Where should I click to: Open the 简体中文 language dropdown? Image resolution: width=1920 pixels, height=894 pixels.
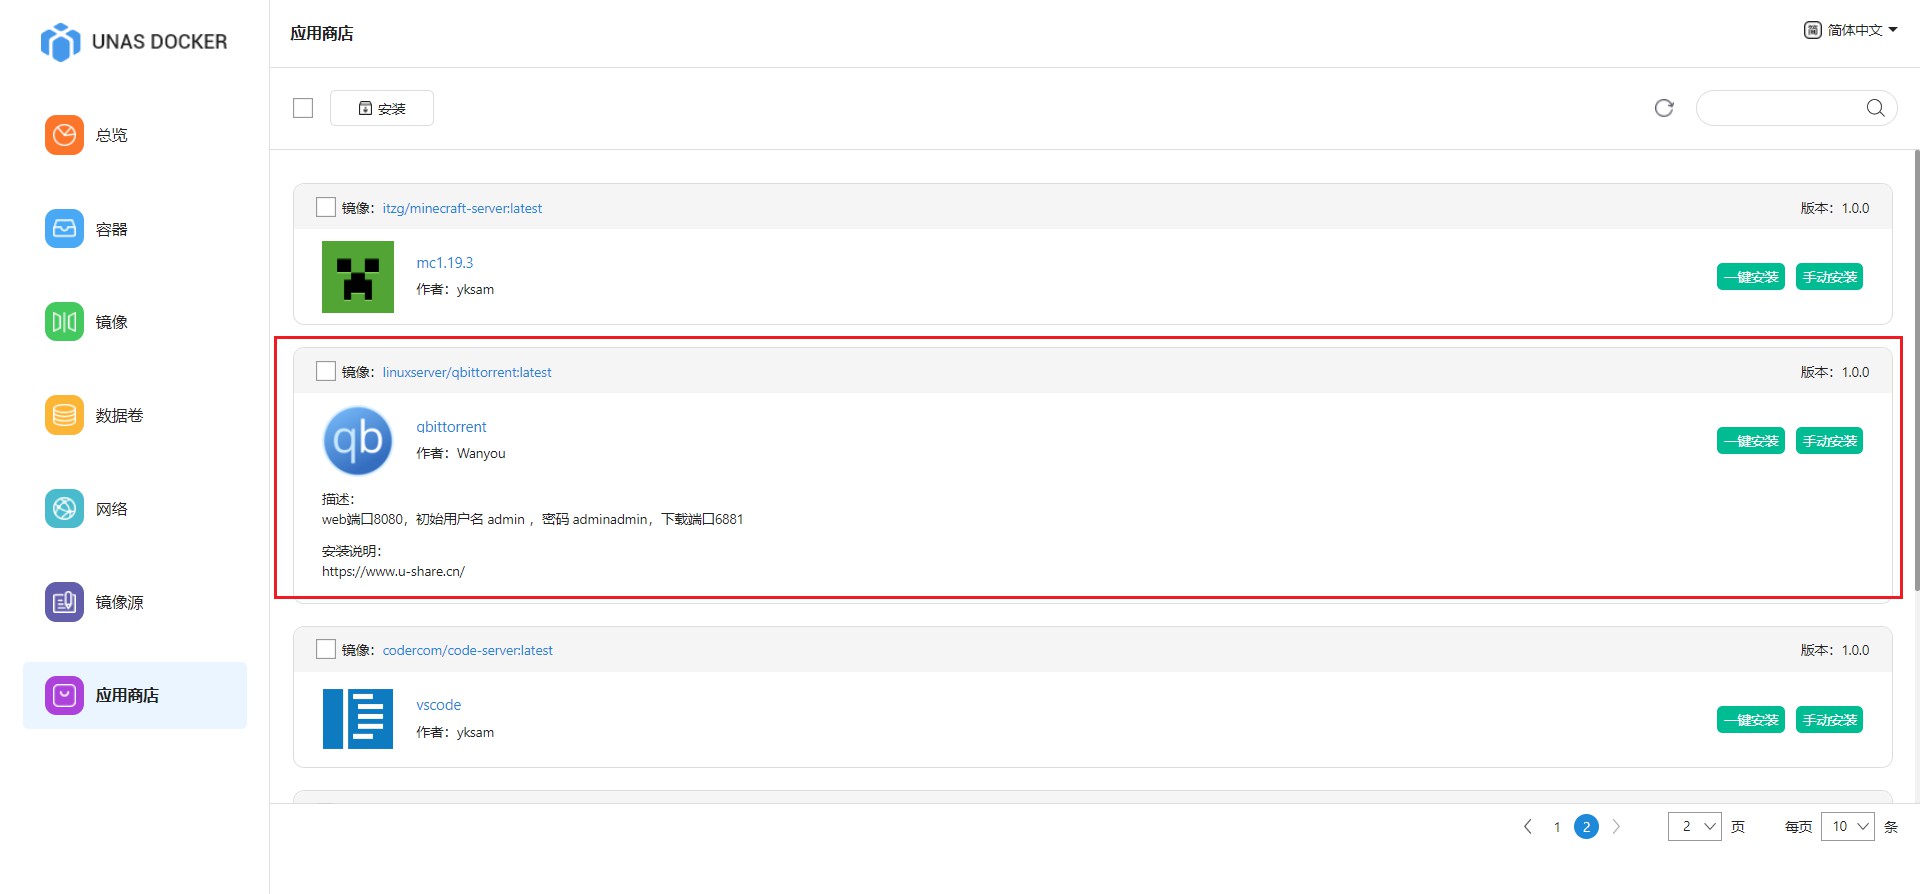tap(1850, 30)
